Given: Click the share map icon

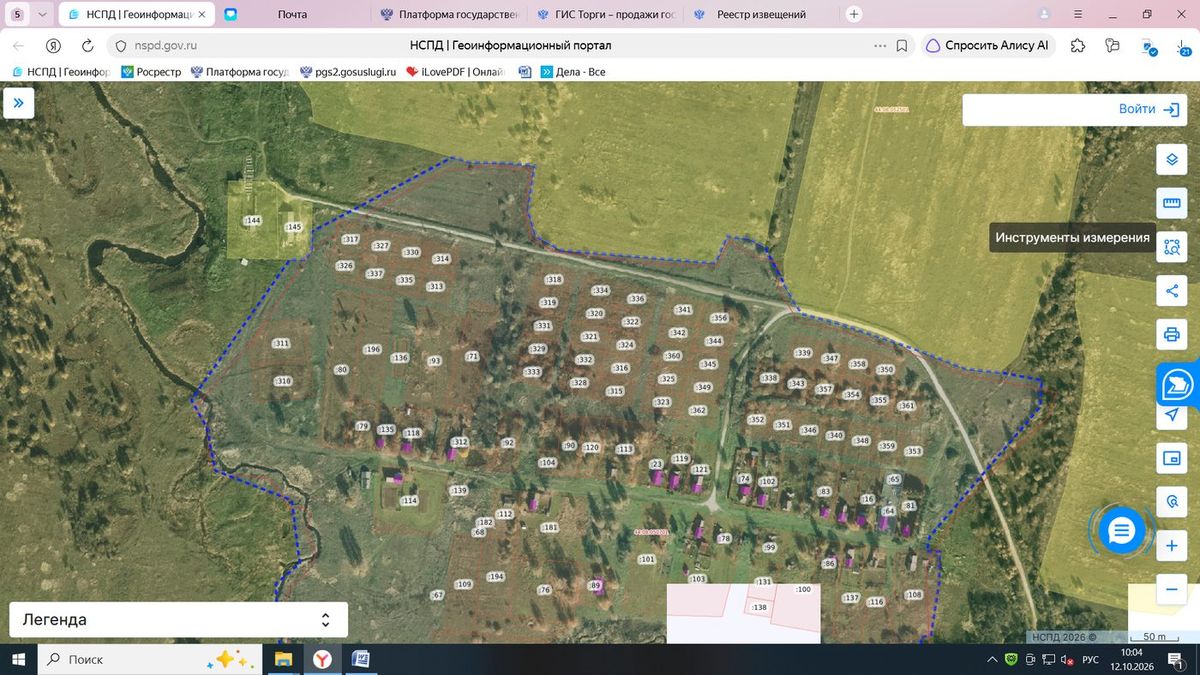Looking at the screenshot, I should click(x=1171, y=291).
